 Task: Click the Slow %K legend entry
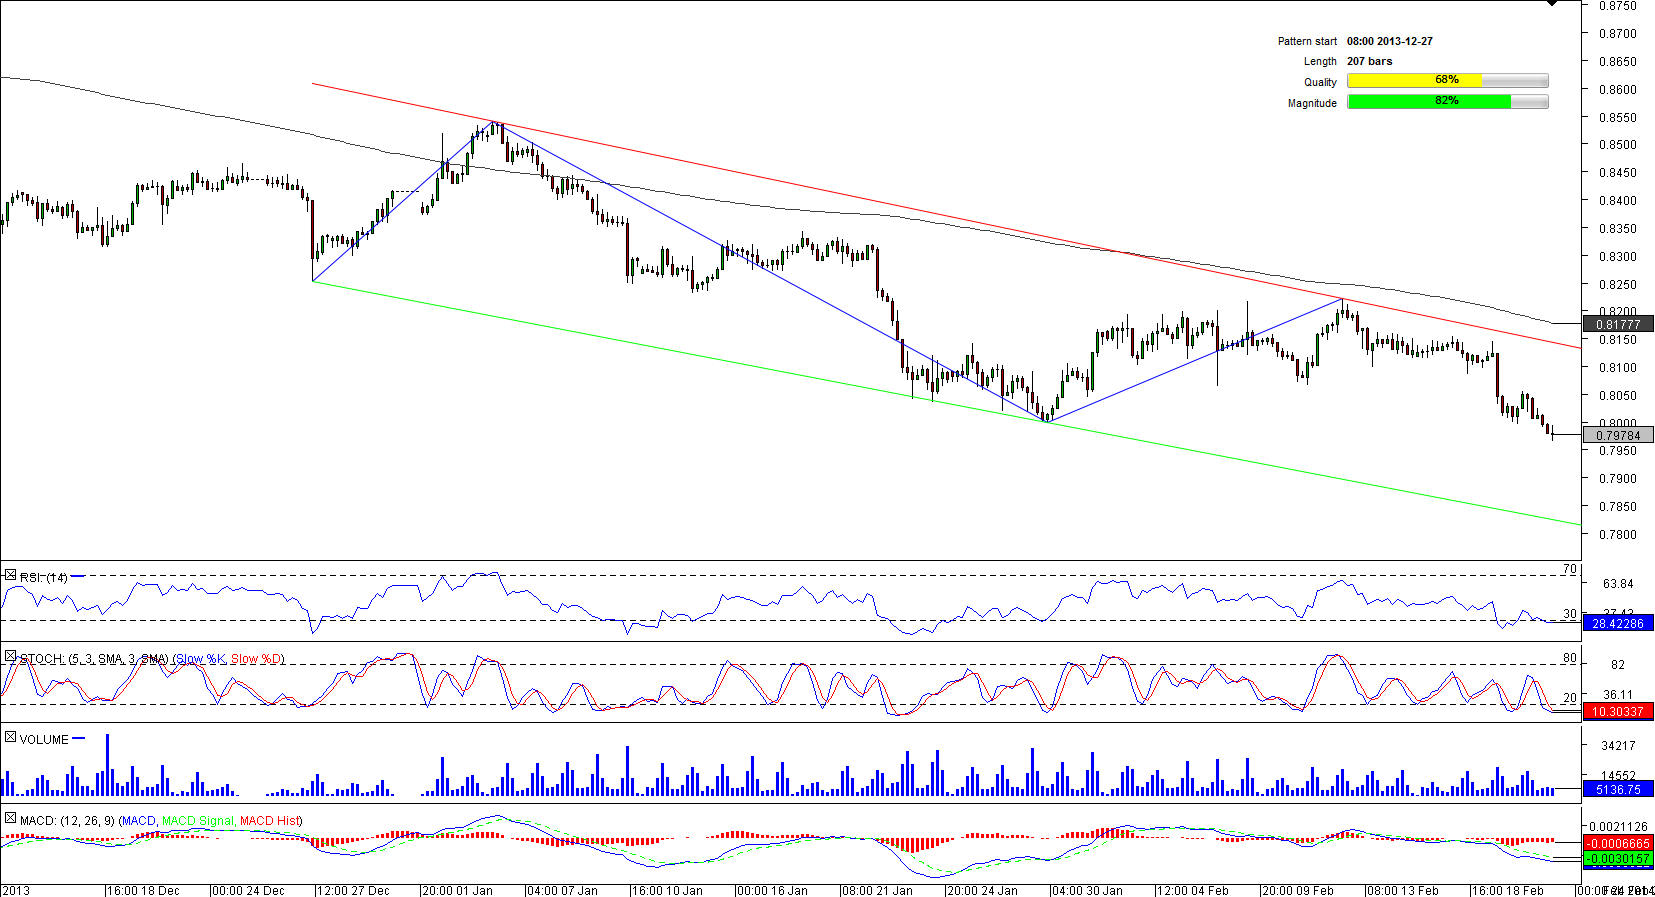click(x=201, y=659)
